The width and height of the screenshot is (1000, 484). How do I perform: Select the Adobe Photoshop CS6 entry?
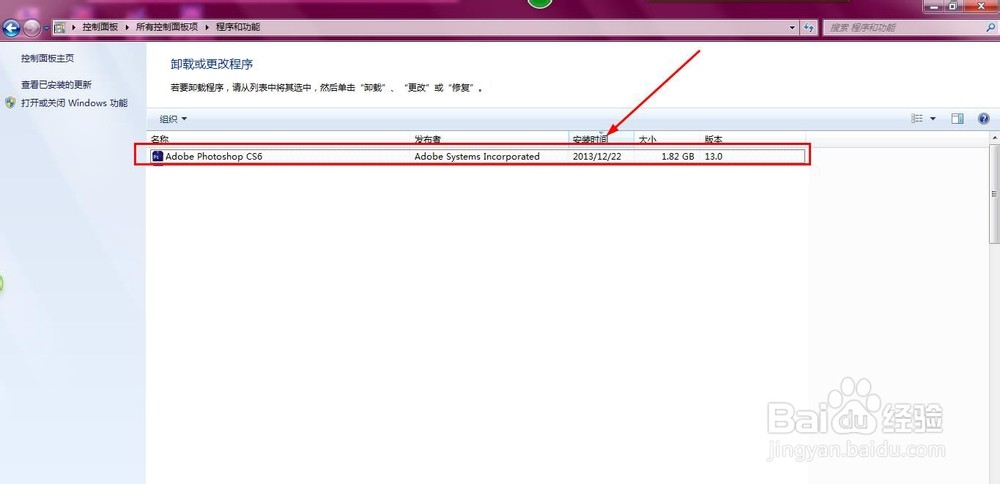[477, 156]
